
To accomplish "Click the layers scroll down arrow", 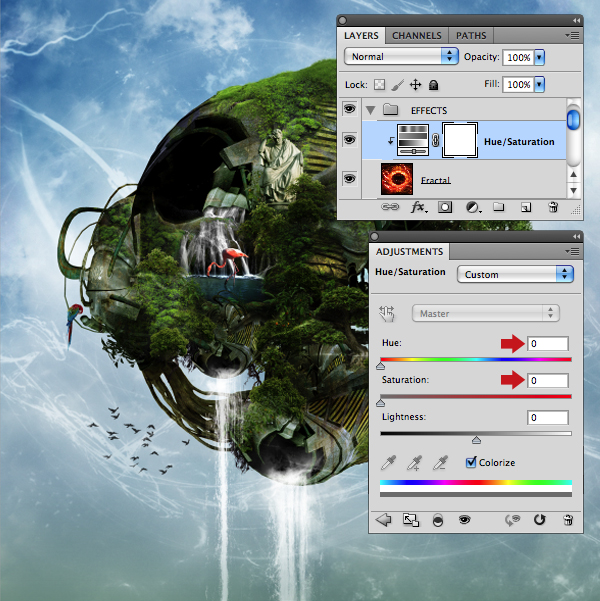I will point(573,190).
